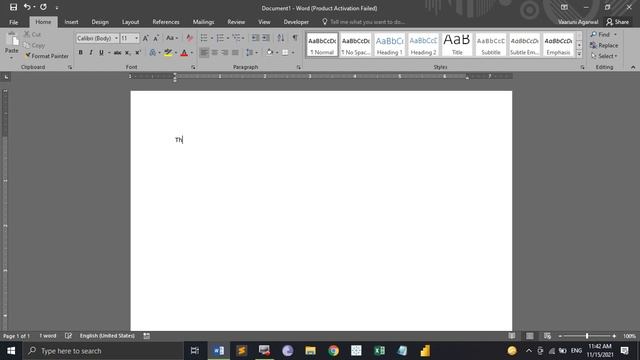Justify the paragraph text

235,53
